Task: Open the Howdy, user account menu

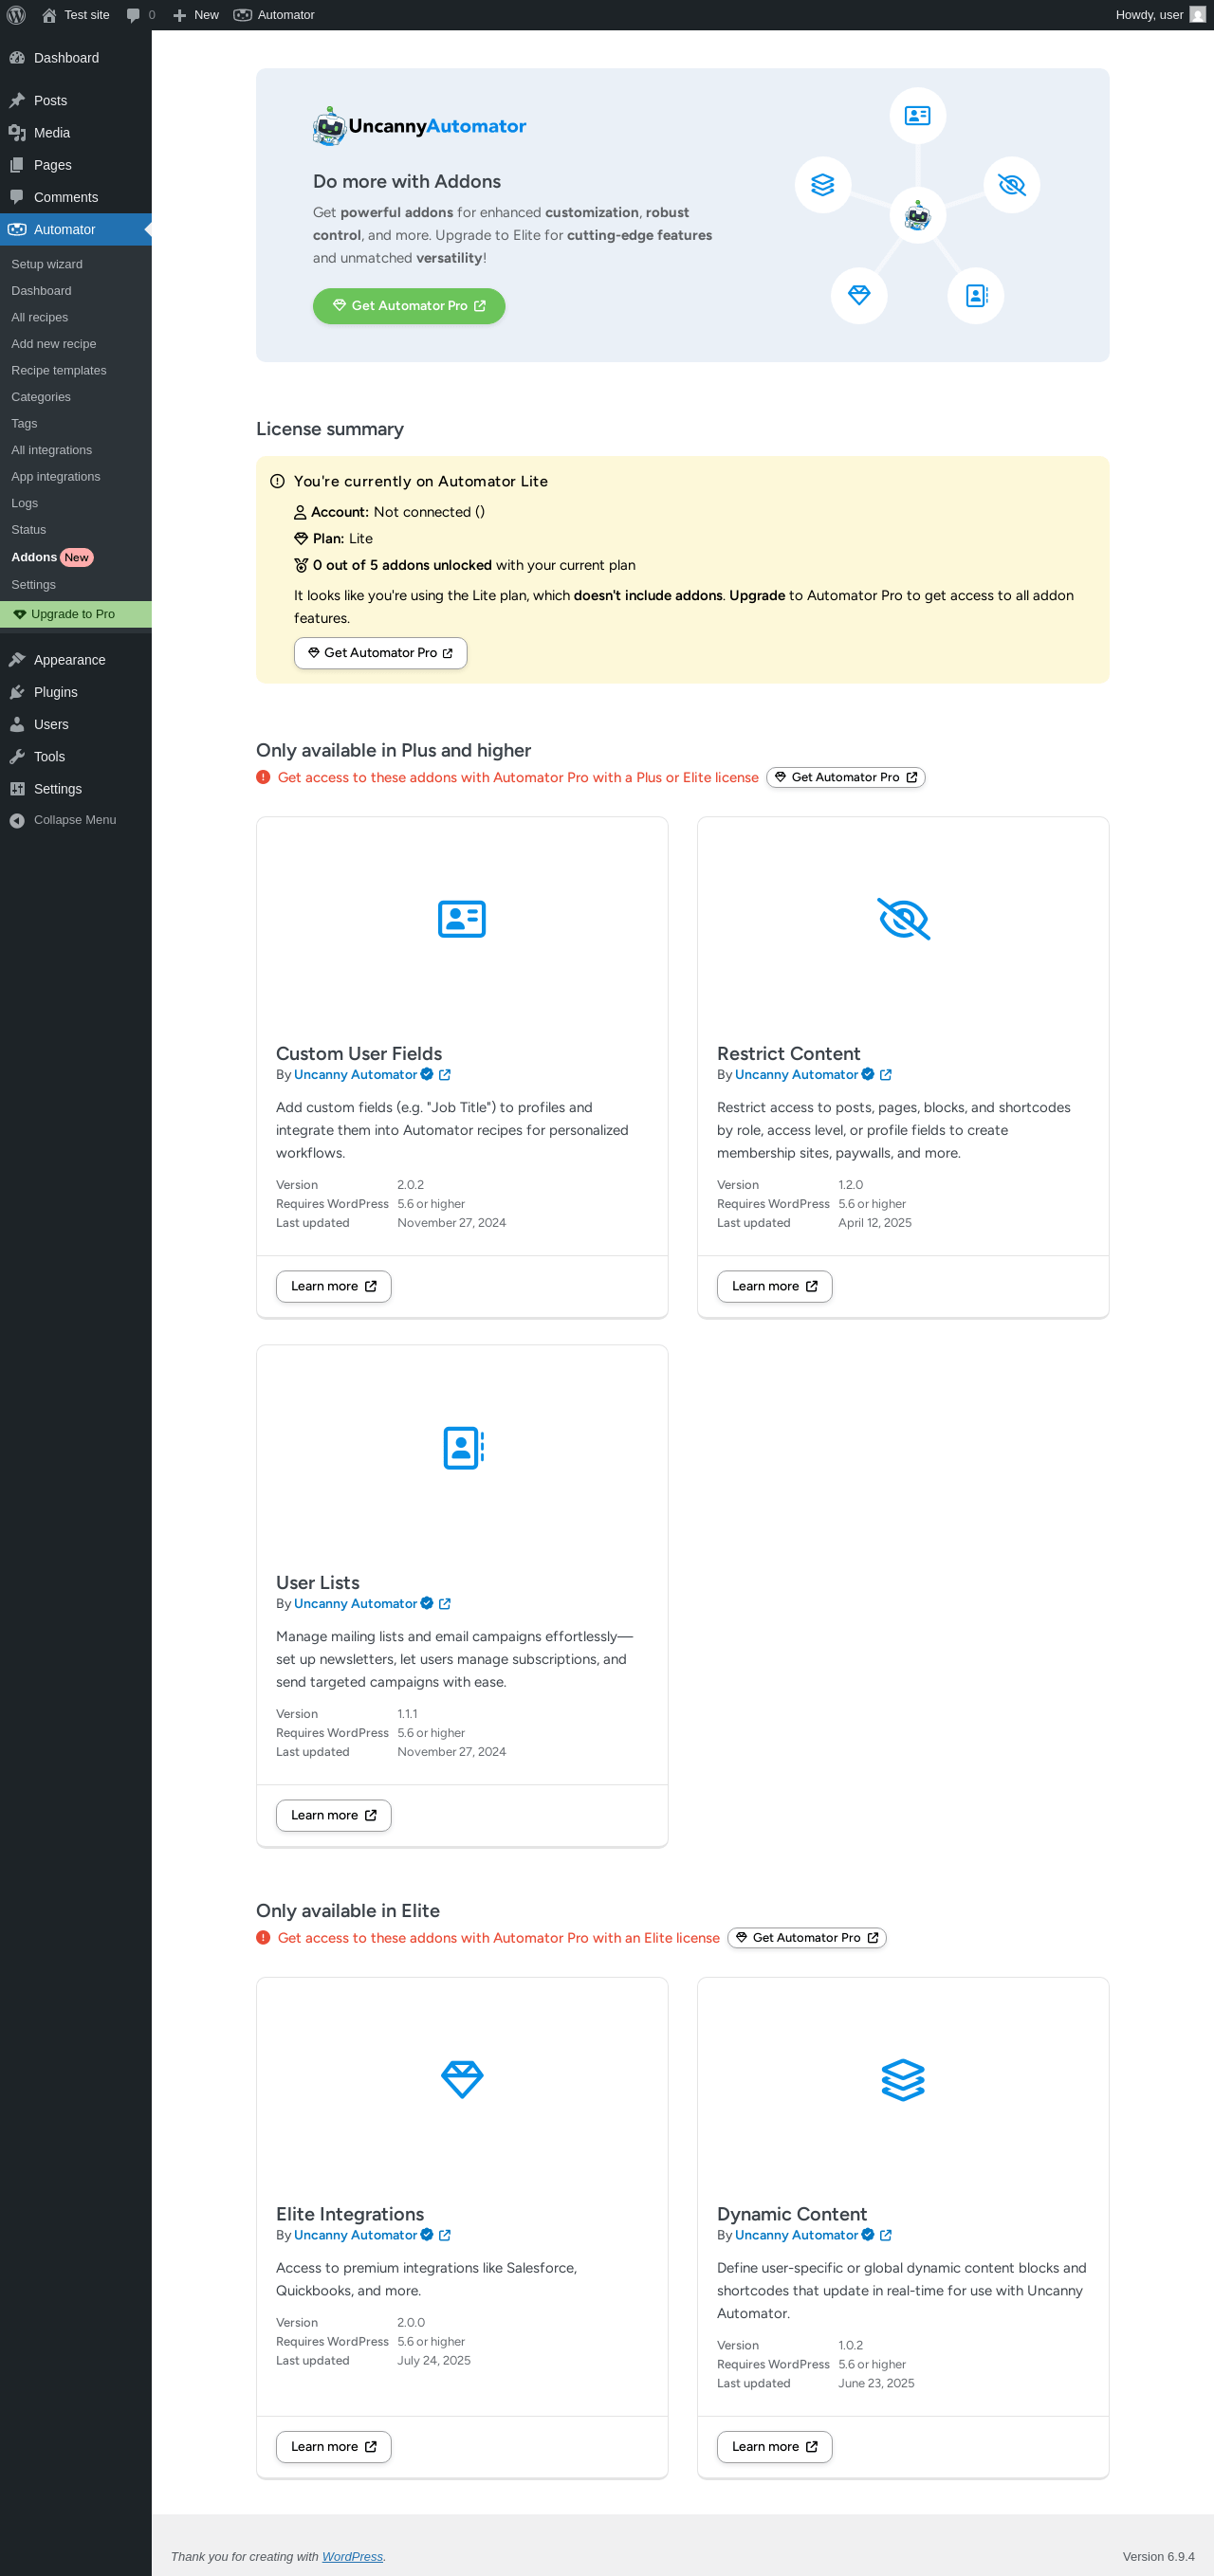Action: [x=1158, y=15]
